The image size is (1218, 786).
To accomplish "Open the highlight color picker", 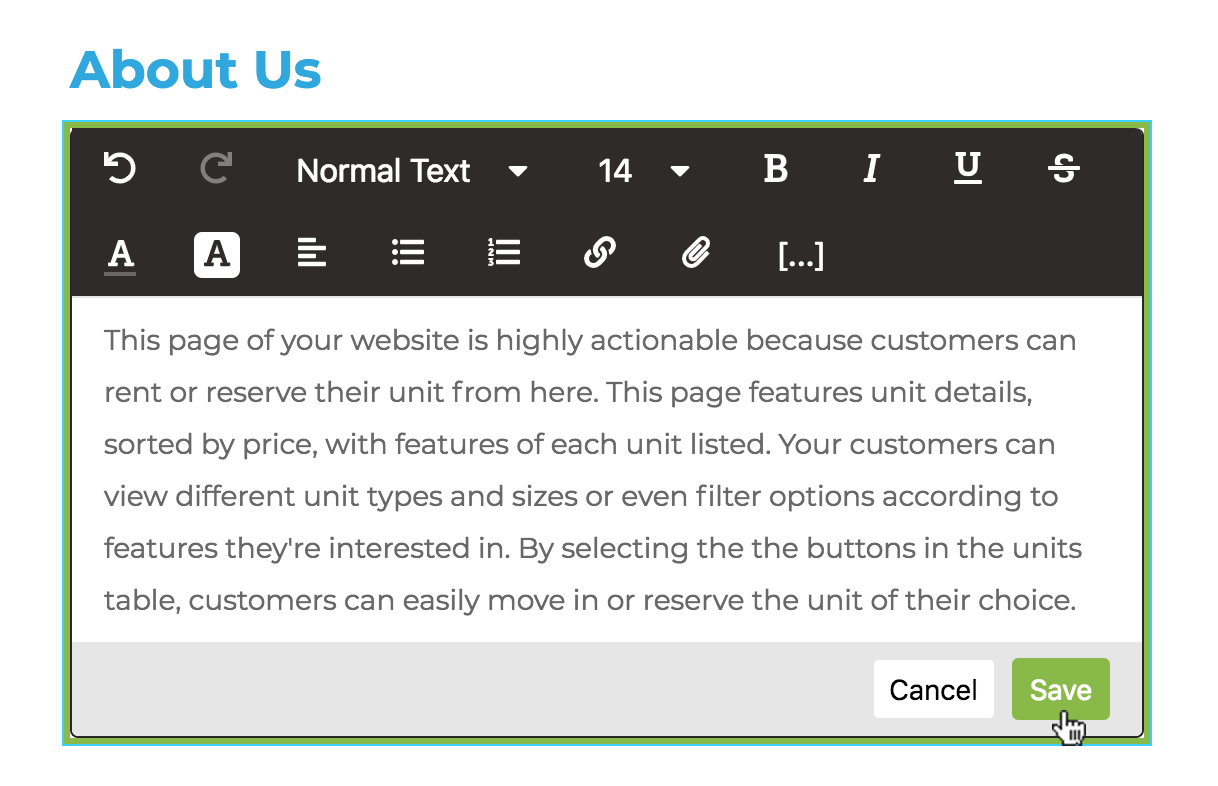I will point(216,253).
